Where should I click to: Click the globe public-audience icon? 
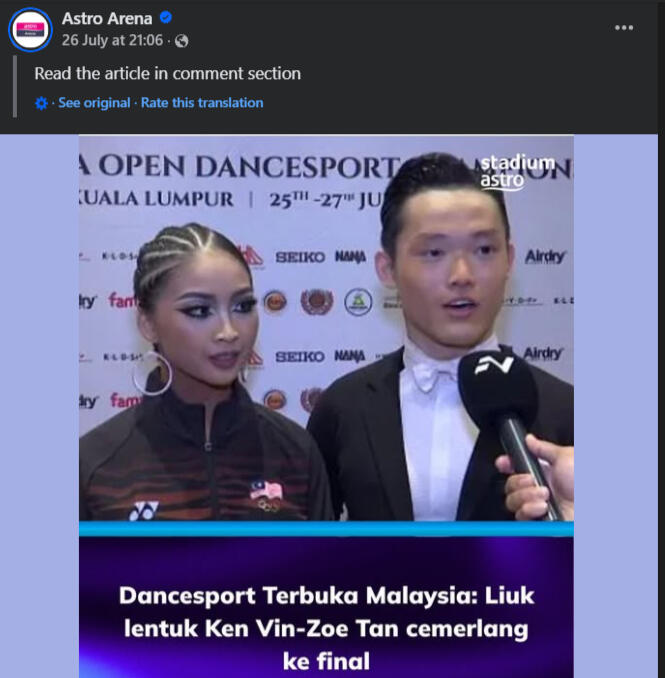point(182,41)
